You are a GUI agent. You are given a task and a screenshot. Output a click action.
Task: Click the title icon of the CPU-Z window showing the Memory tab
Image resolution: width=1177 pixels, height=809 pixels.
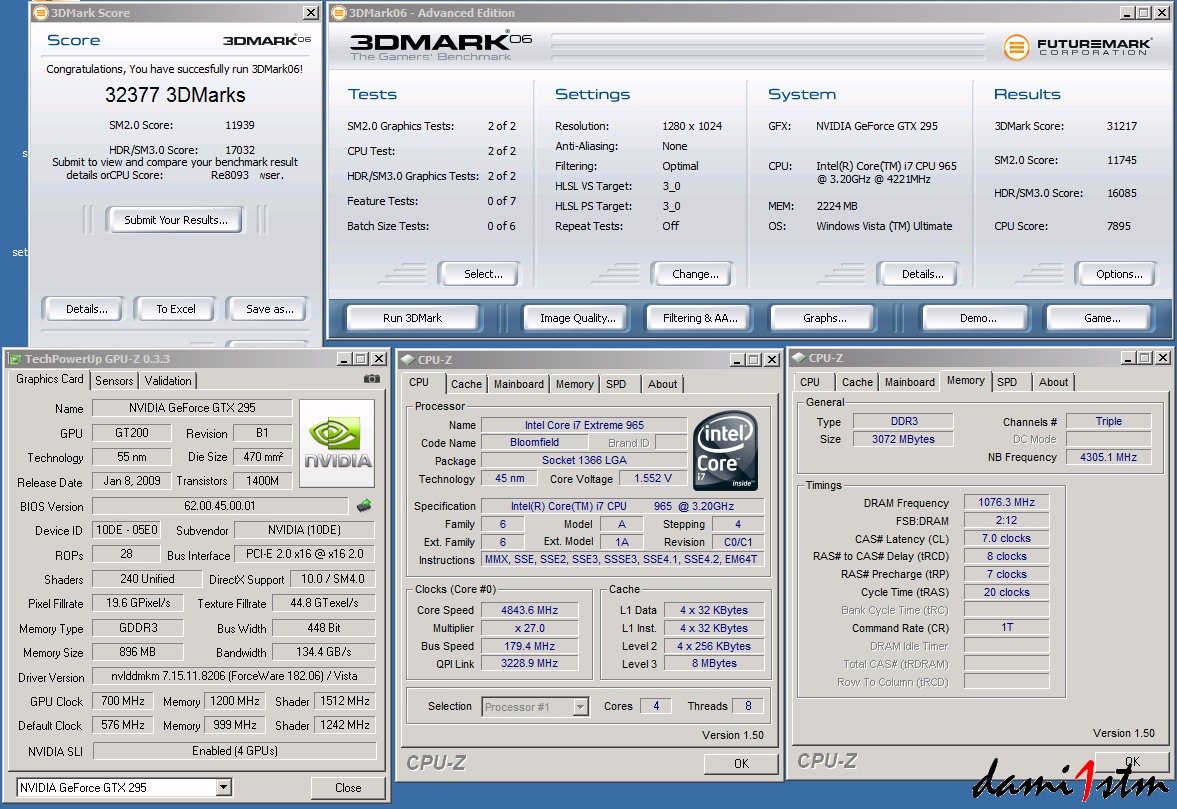(x=799, y=358)
